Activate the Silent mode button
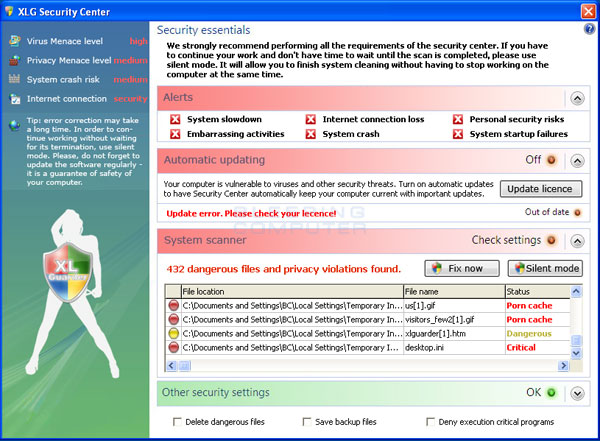The height and width of the screenshot is (441, 600). pyautogui.click(x=545, y=268)
